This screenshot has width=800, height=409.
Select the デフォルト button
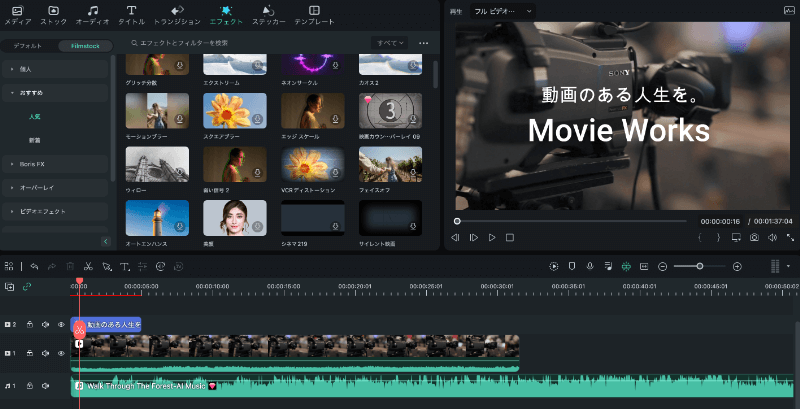point(28,45)
